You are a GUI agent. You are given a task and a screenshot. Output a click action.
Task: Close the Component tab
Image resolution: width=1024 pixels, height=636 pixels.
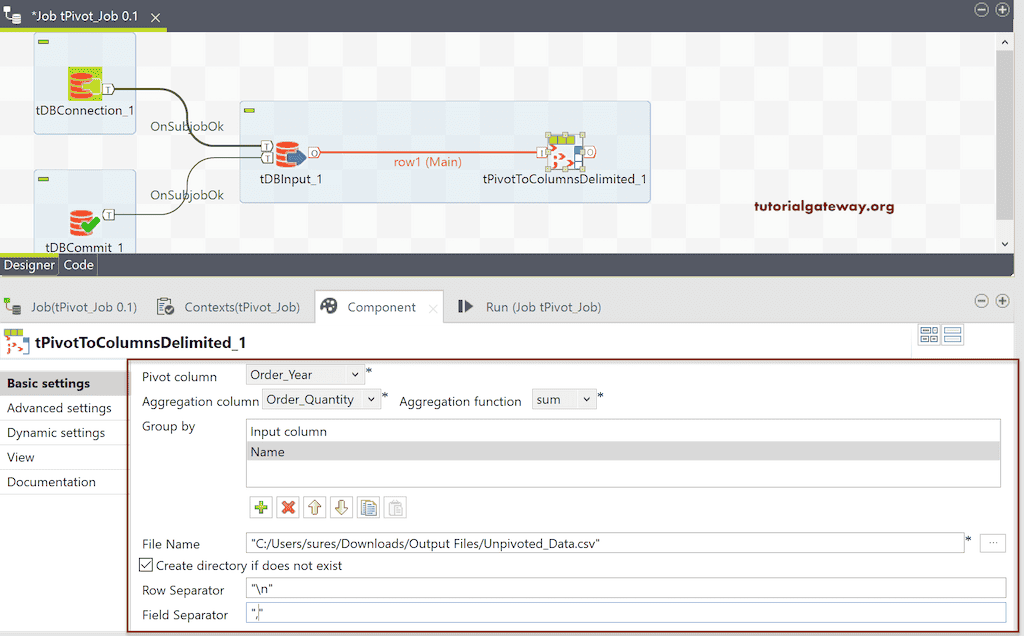pos(433,308)
